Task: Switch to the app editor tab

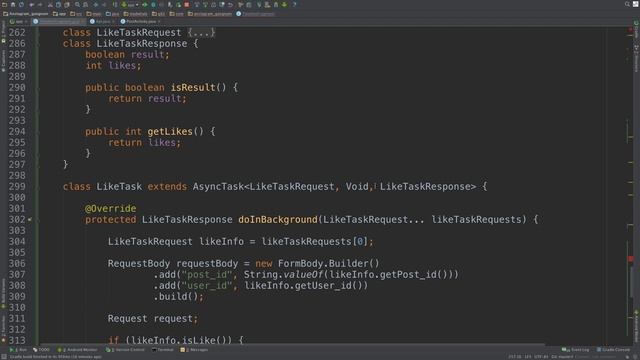Action: [x=18, y=21]
